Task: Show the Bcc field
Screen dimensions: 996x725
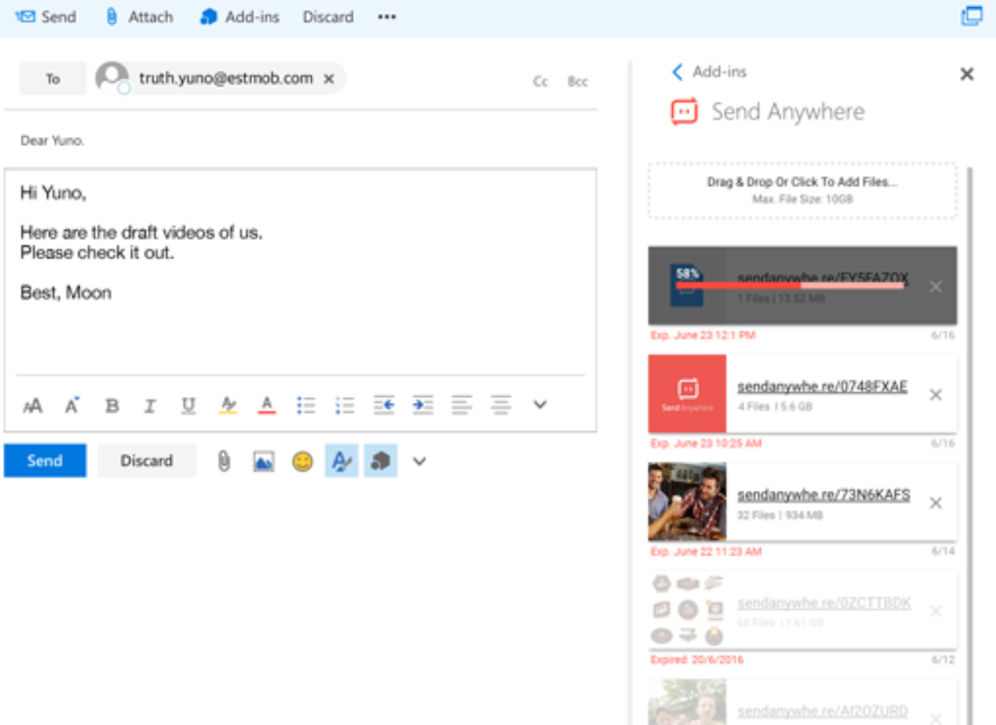Action: (577, 81)
